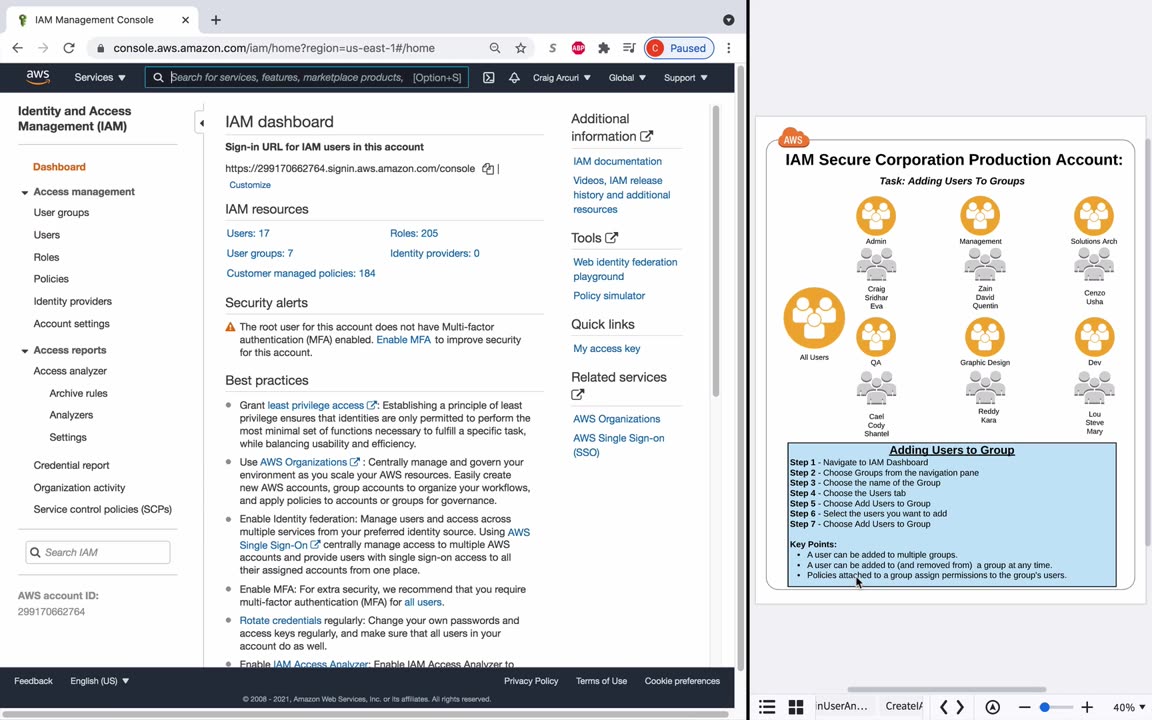This screenshot has width=1152, height=720.
Task: Select Roles in the sidebar
Action: point(46,257)
